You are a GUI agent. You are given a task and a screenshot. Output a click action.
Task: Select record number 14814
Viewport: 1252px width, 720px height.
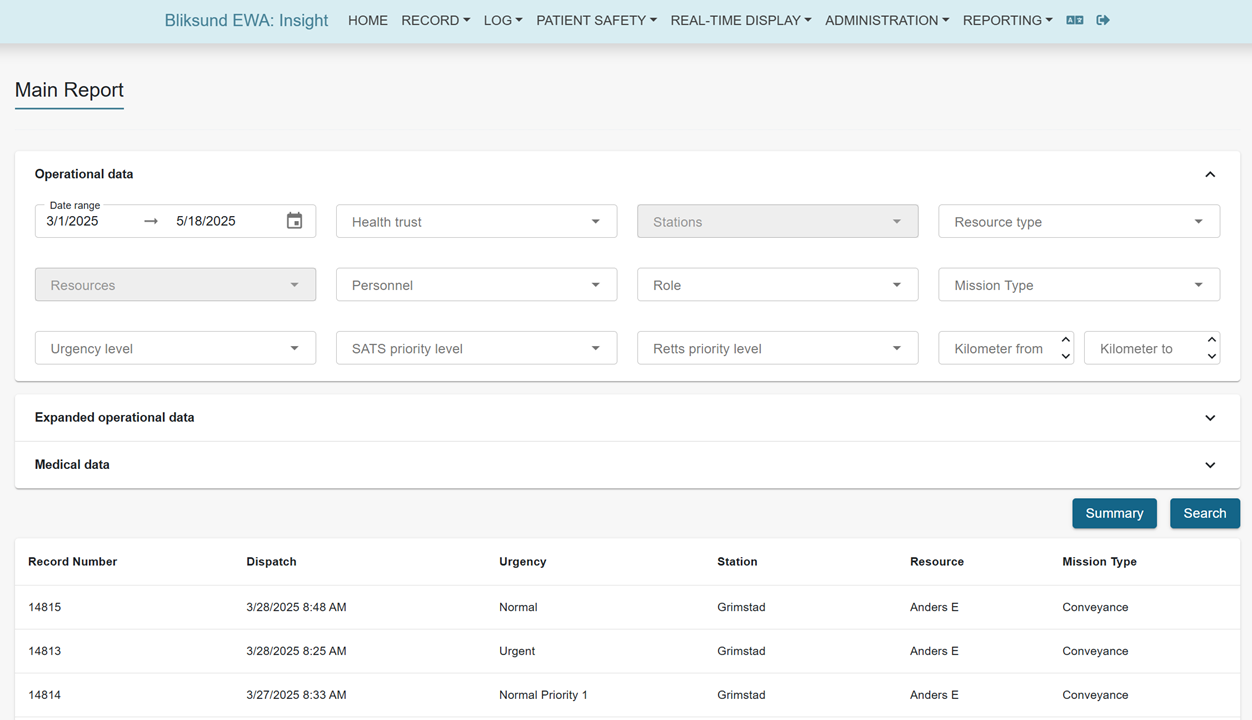[x=45, y=695]
